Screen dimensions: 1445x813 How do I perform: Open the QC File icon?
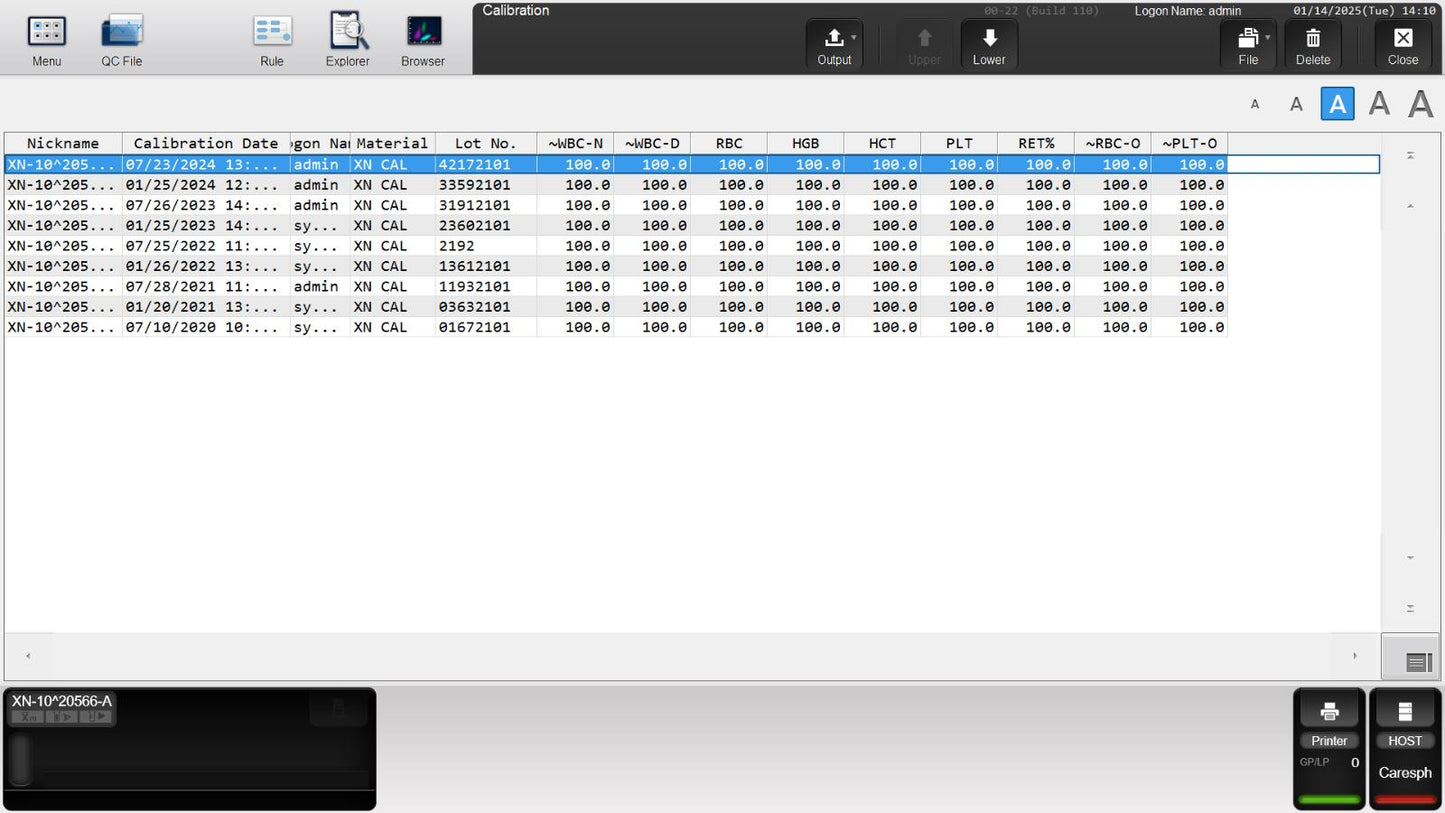coord(122,41)
